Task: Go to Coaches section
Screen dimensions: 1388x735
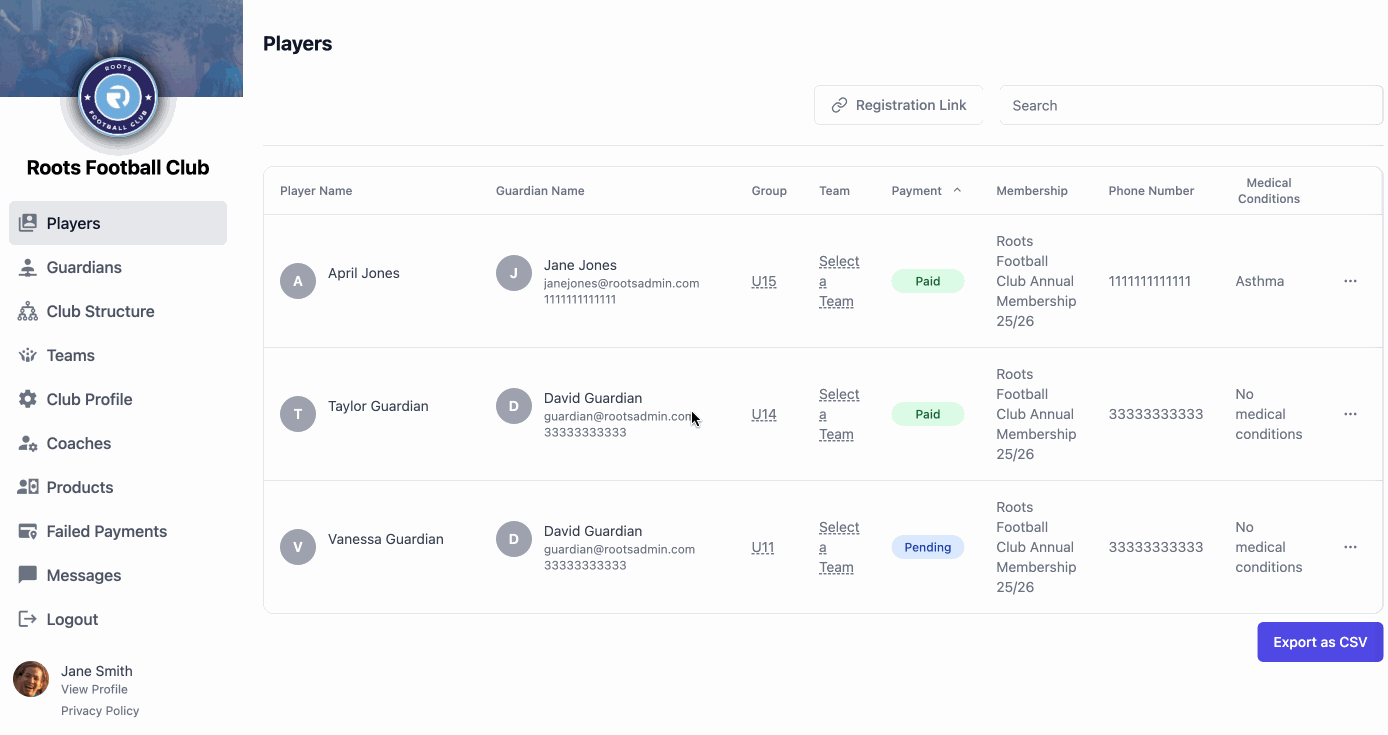Action: [x=118, y=443]
